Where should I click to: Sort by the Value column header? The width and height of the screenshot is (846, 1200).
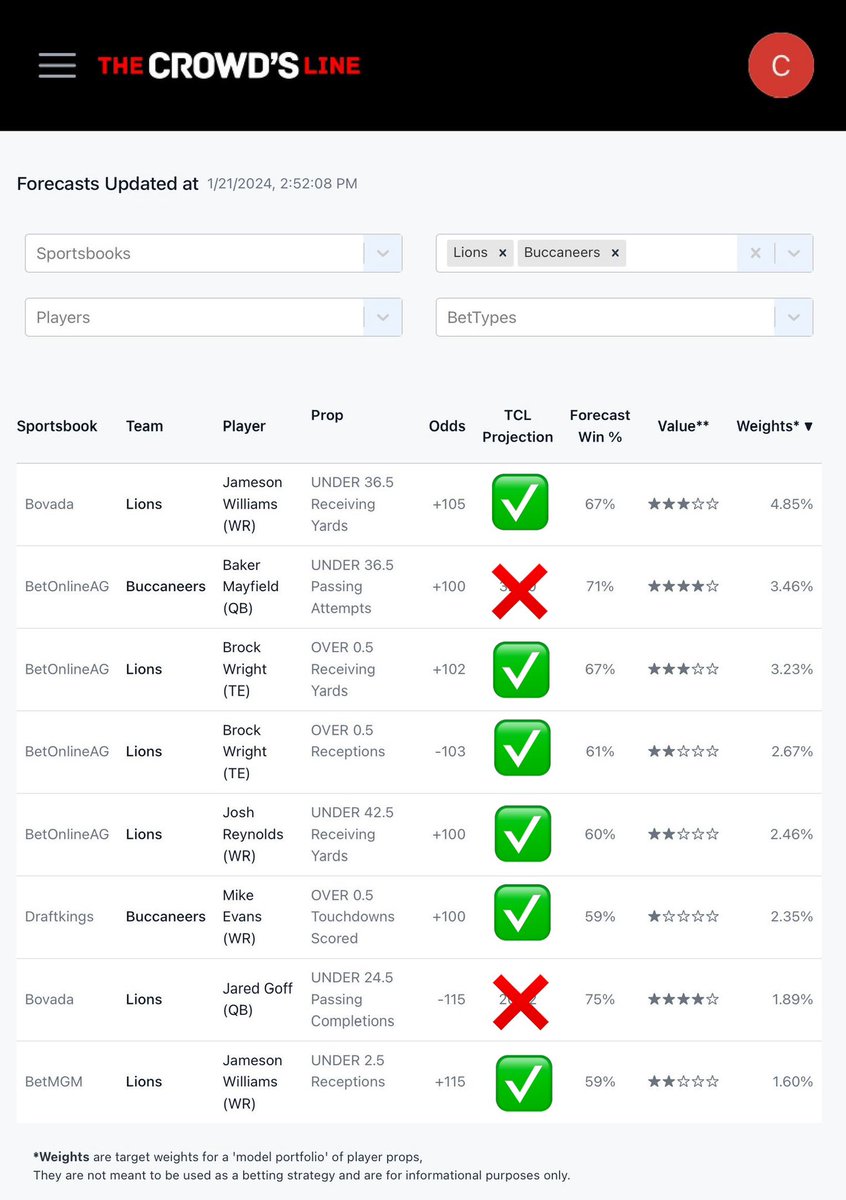point(683,426)
